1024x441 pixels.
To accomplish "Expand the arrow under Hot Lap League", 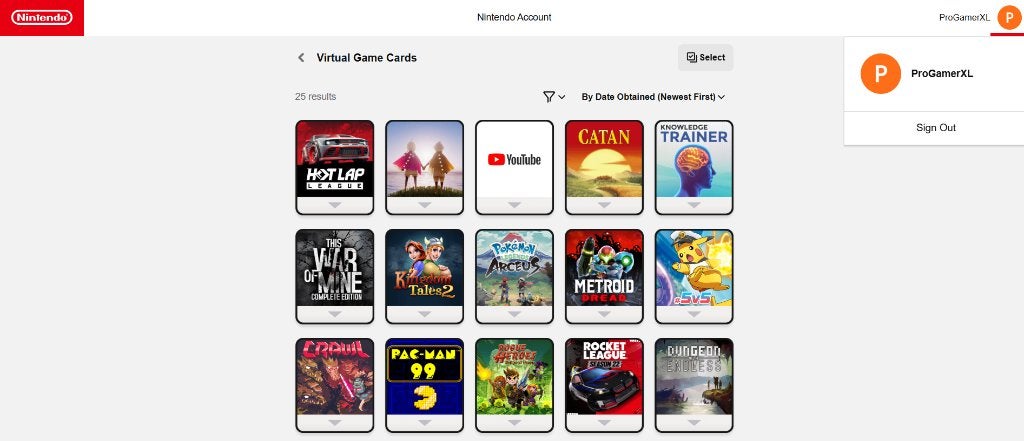I will 334,205.
